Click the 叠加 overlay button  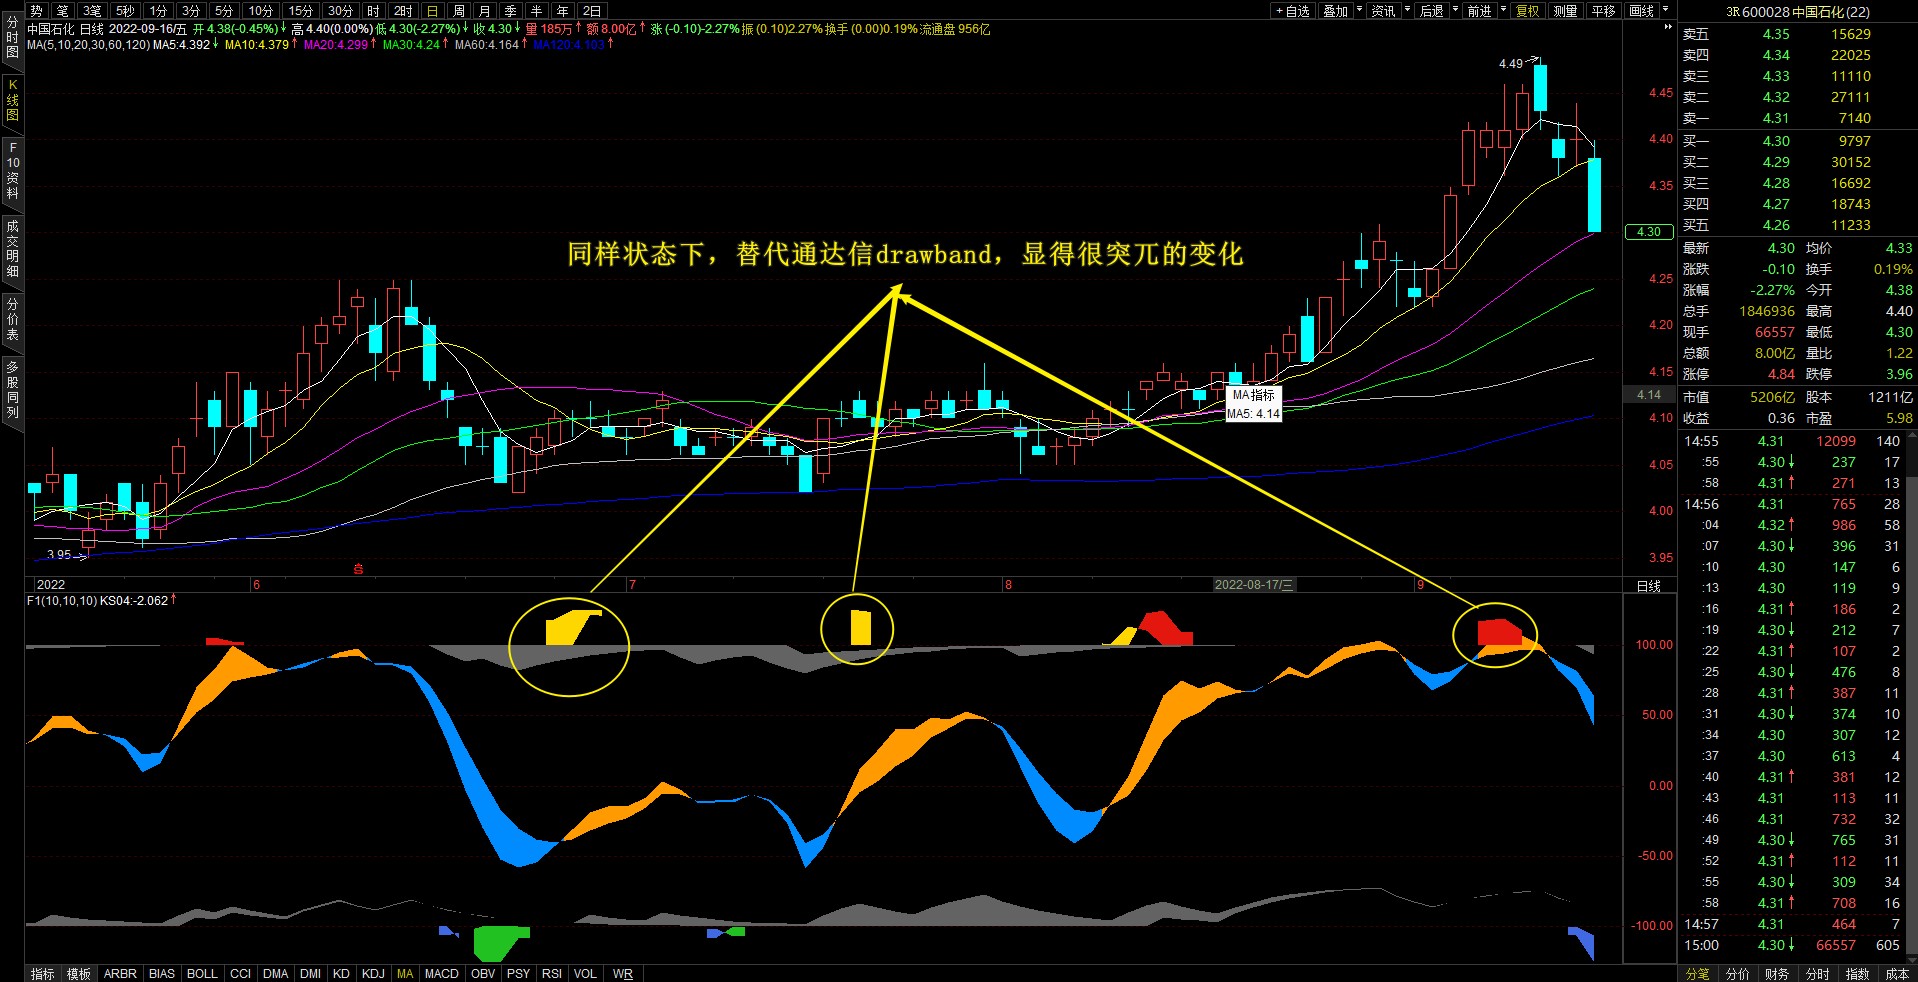[x=1335, y=11]
